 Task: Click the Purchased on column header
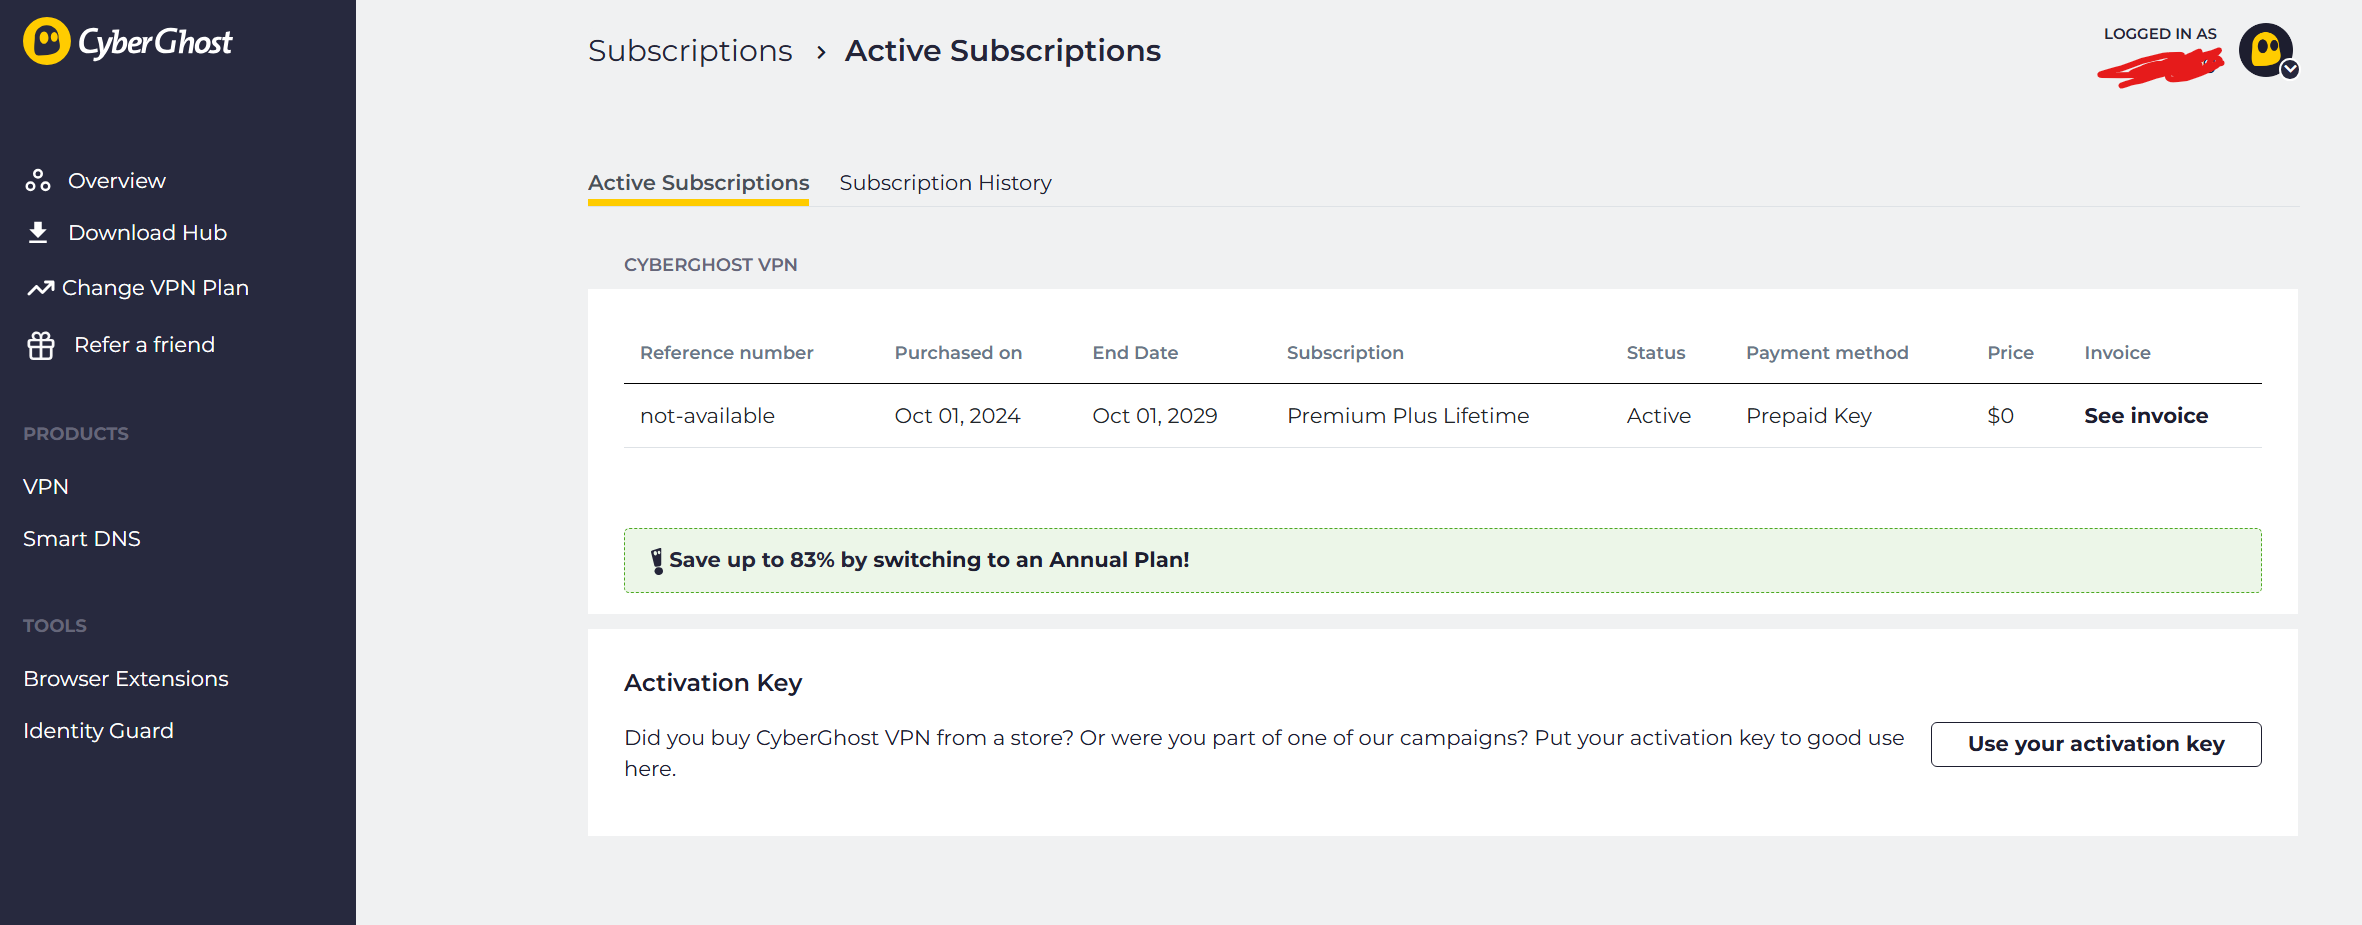pyautogui.click(x=958, y=353)
